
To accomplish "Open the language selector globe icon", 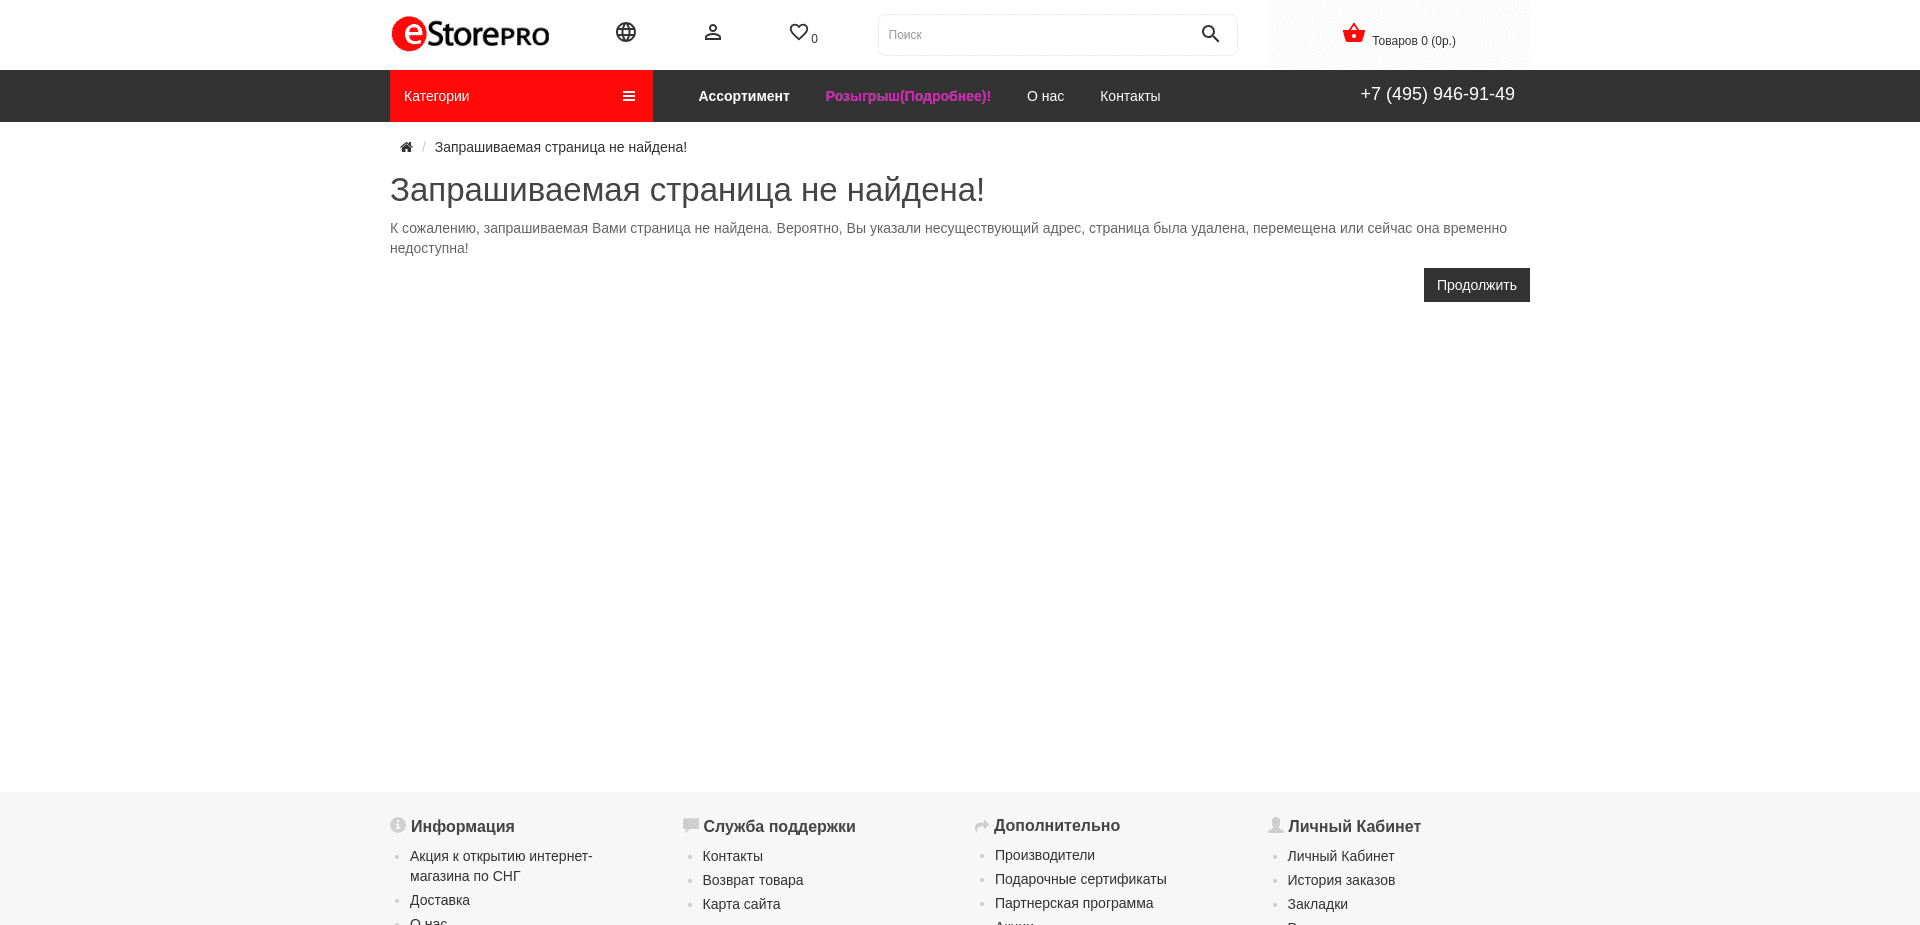I will [626, 31].
